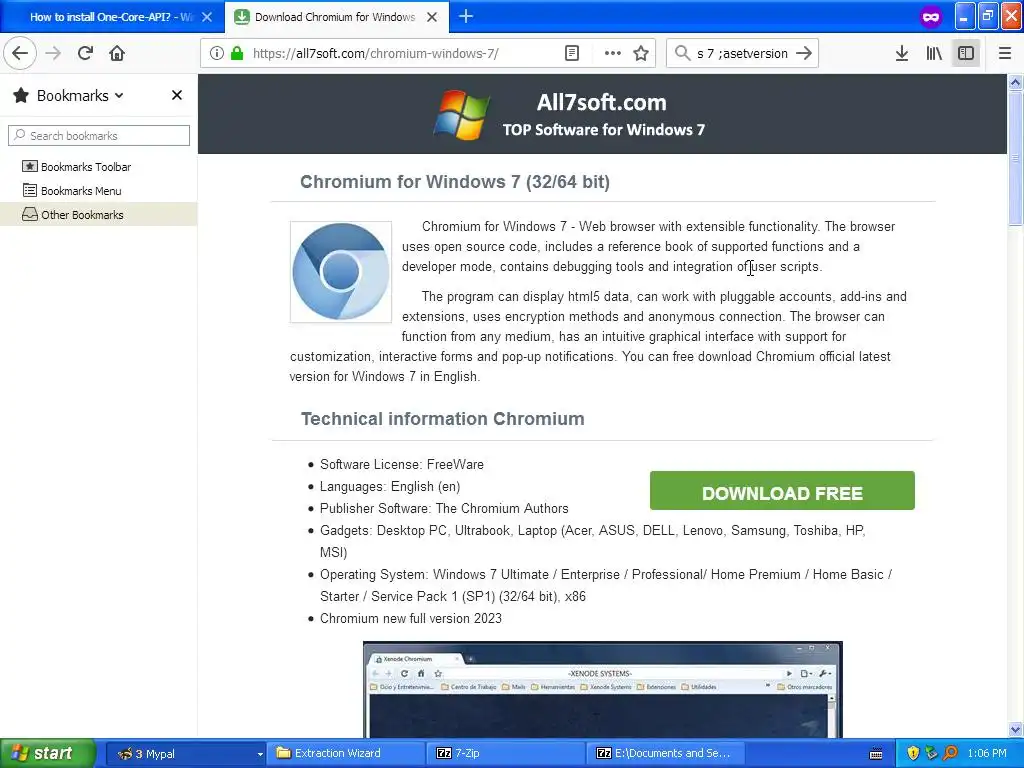
Task: Bookmark this page with the star
Action: [x=641, y=54]
